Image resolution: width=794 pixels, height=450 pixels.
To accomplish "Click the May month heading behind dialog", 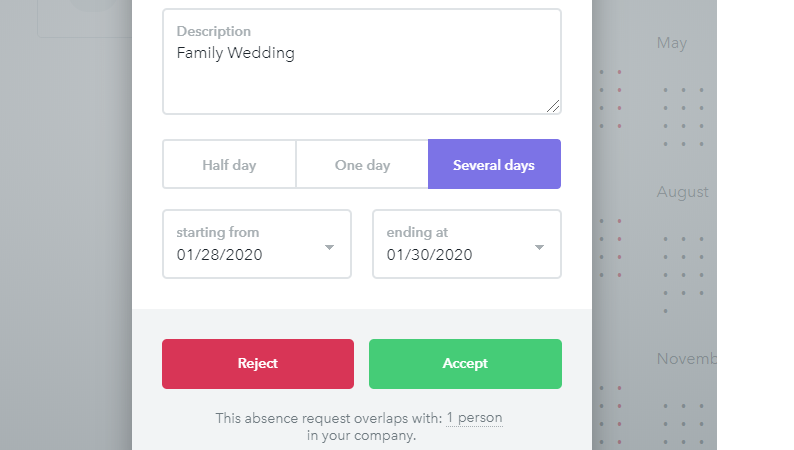I will [671, 43].
